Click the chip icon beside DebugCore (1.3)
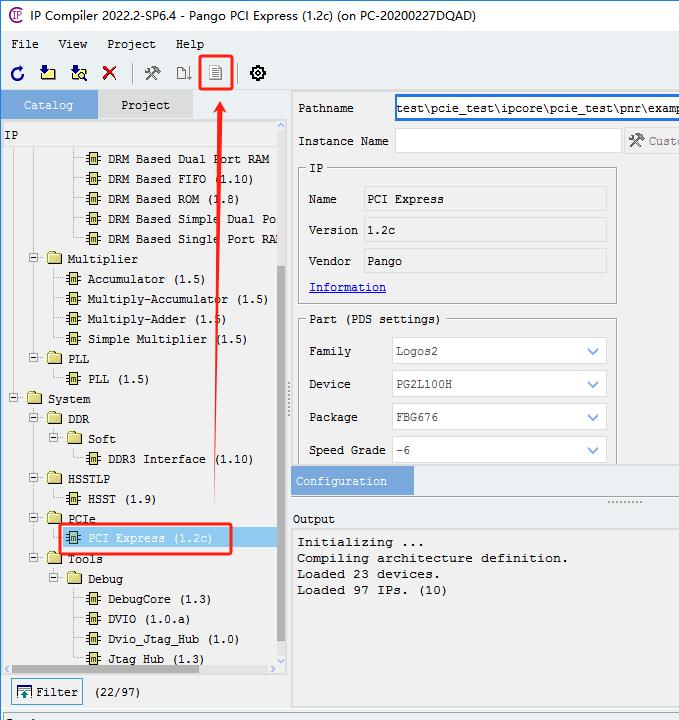The image size is (679, 720). coord(93,599)
